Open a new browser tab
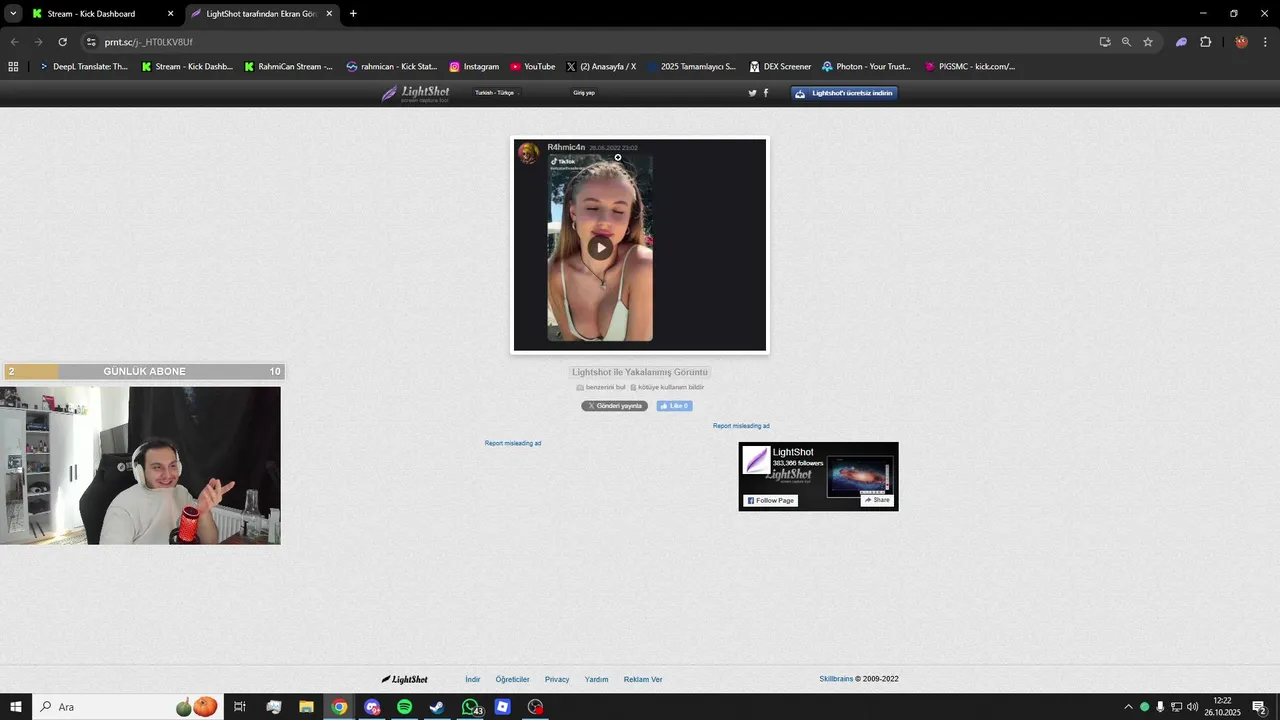Image resolution: width=1280 pixels, height=720 pixels. point(353,14)
